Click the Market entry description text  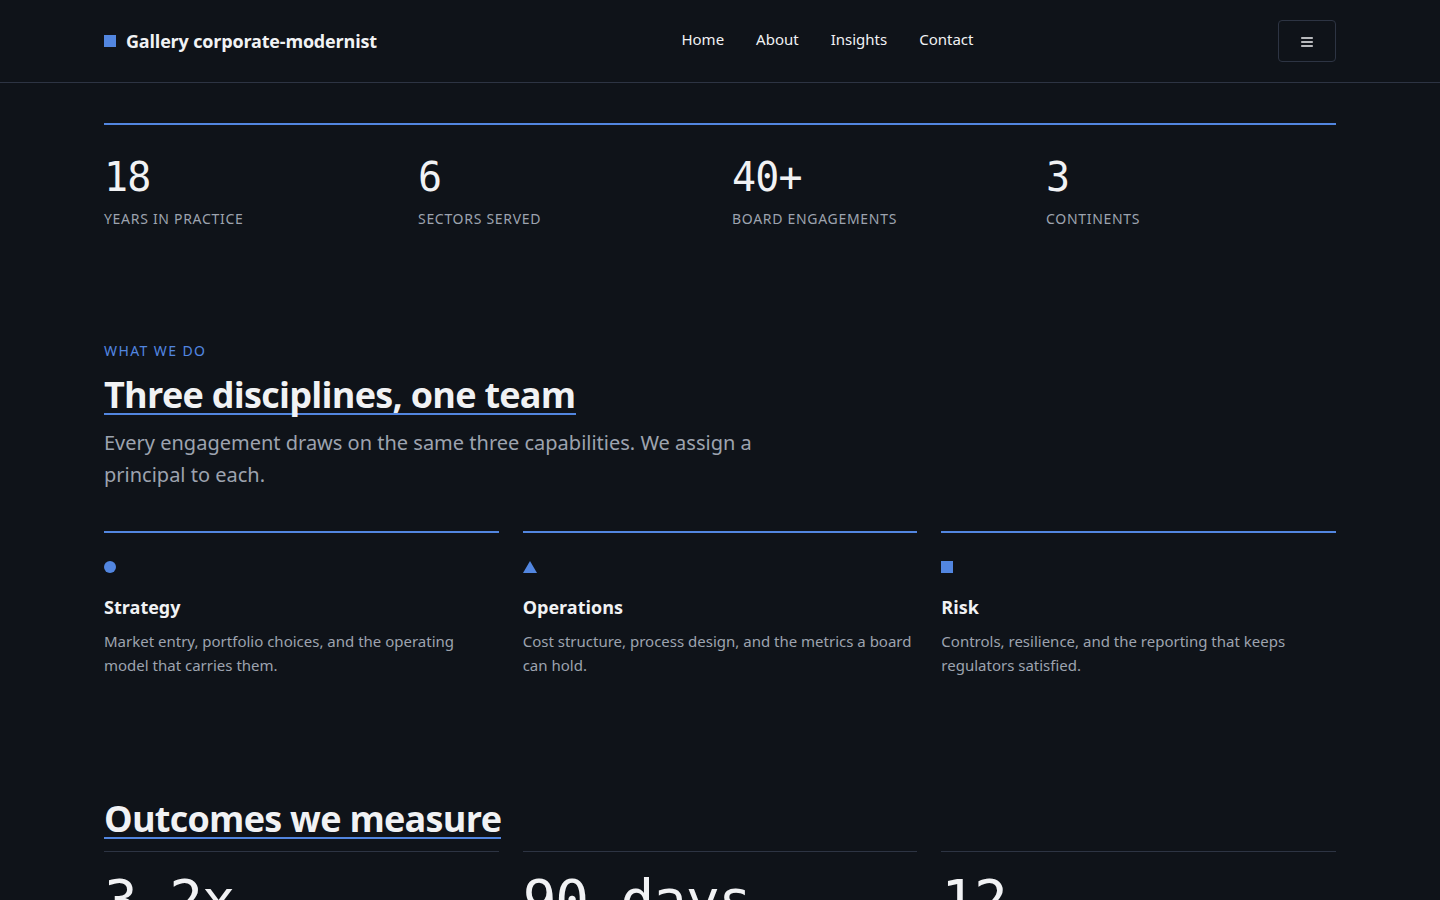tap(279, 654)
